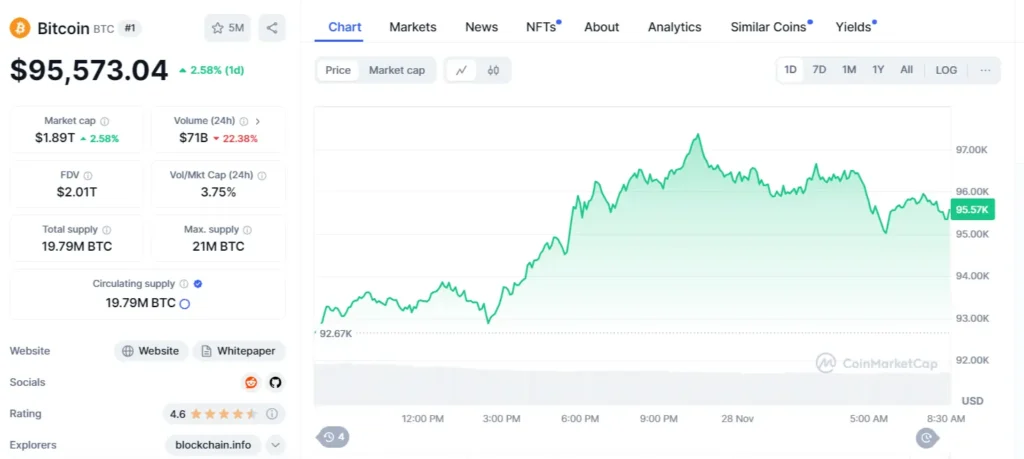Click the rating info icon beside stars
Screen dimensions: 1024x459
point(272,414)
